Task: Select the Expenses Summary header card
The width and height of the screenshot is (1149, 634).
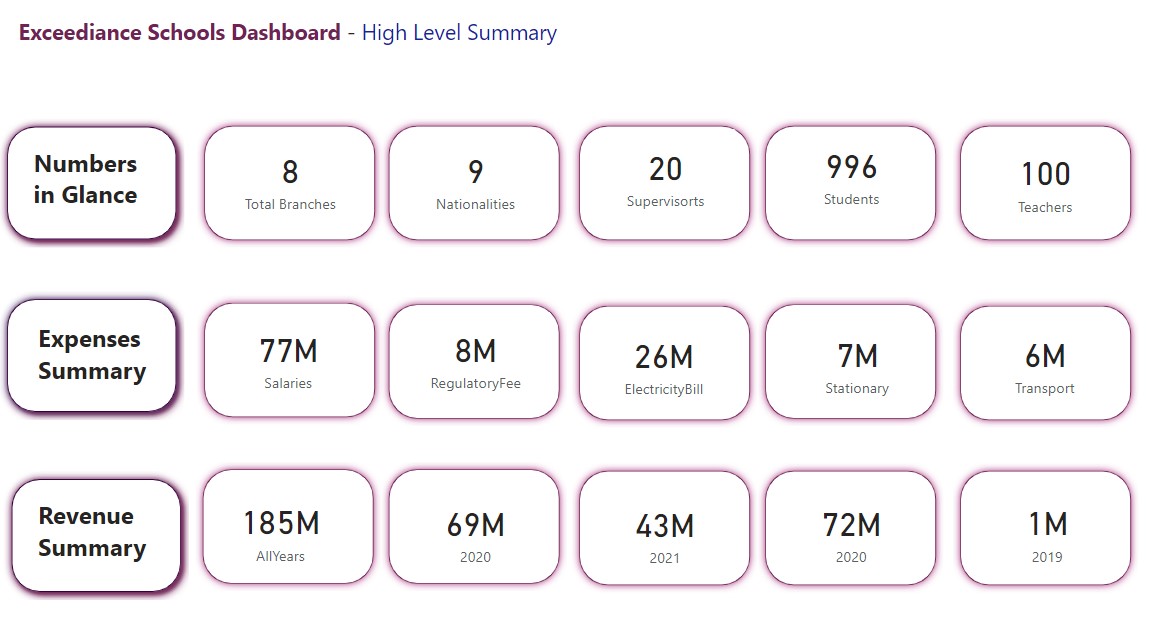Action: (92, 355)
